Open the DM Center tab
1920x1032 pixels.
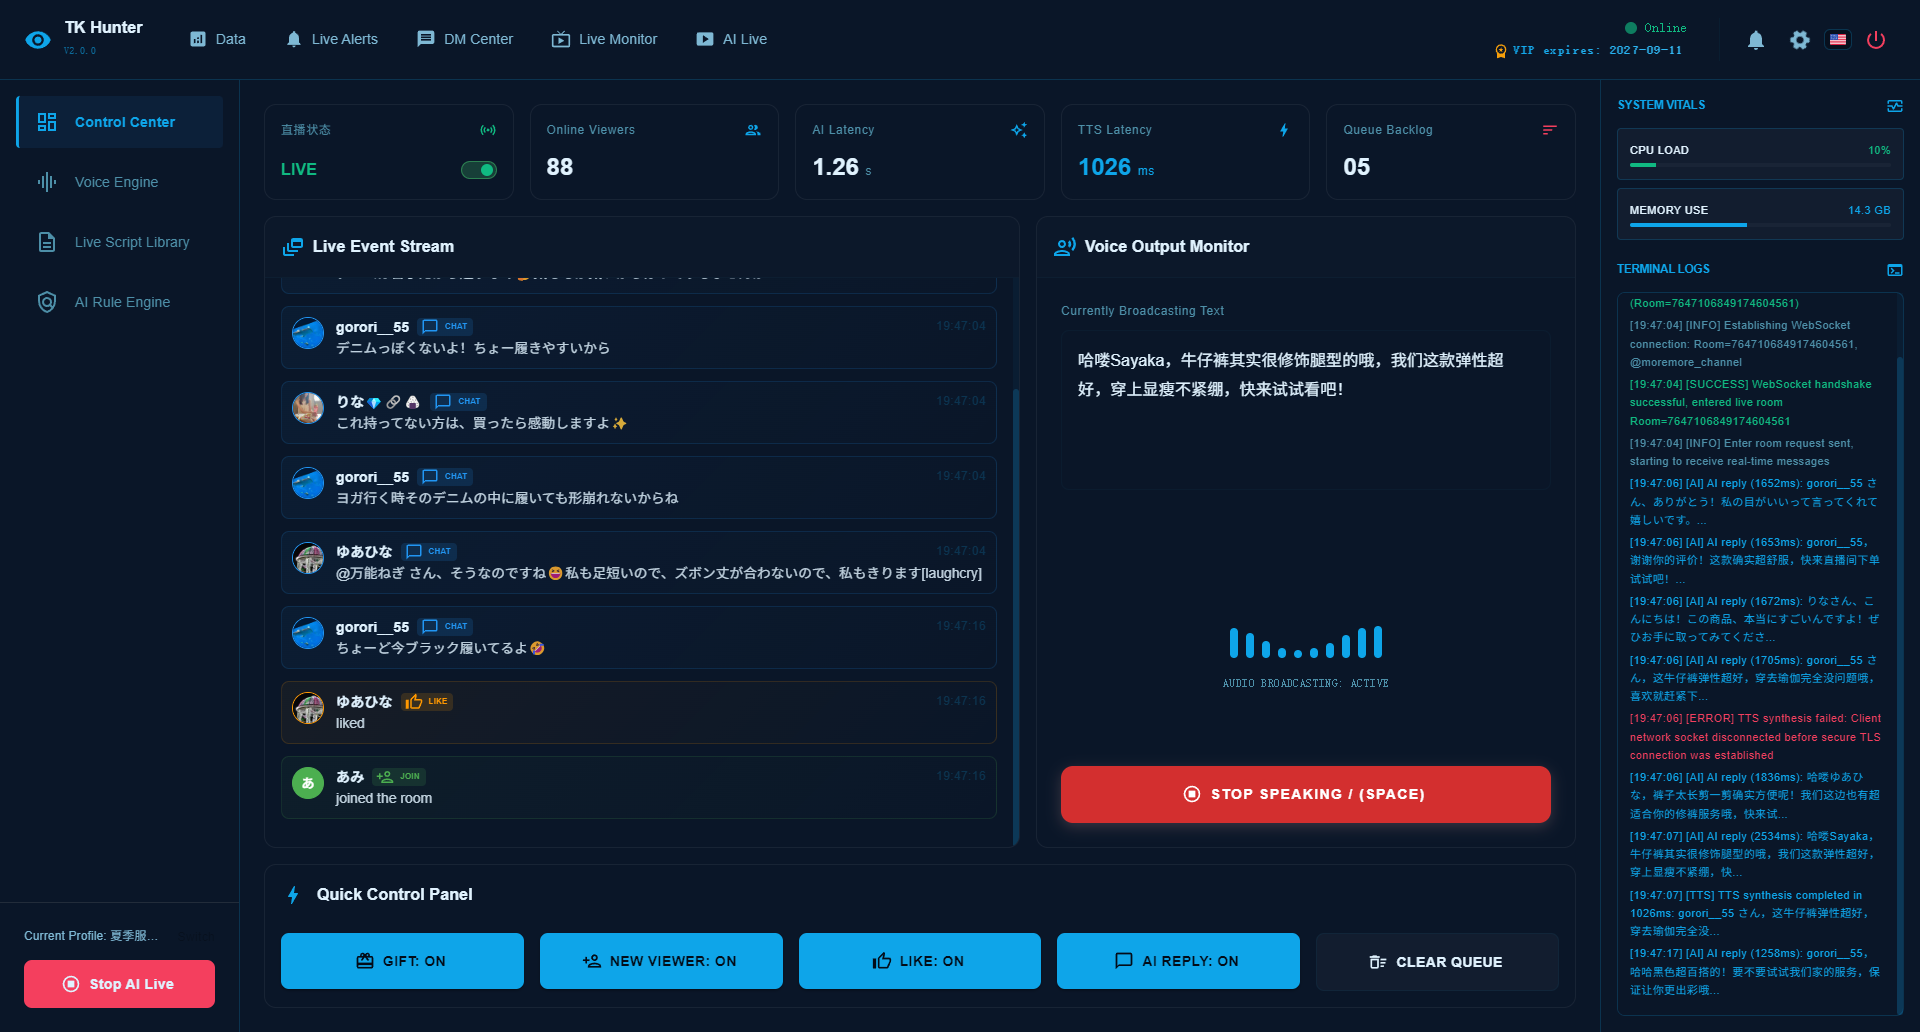click(465, 39)
